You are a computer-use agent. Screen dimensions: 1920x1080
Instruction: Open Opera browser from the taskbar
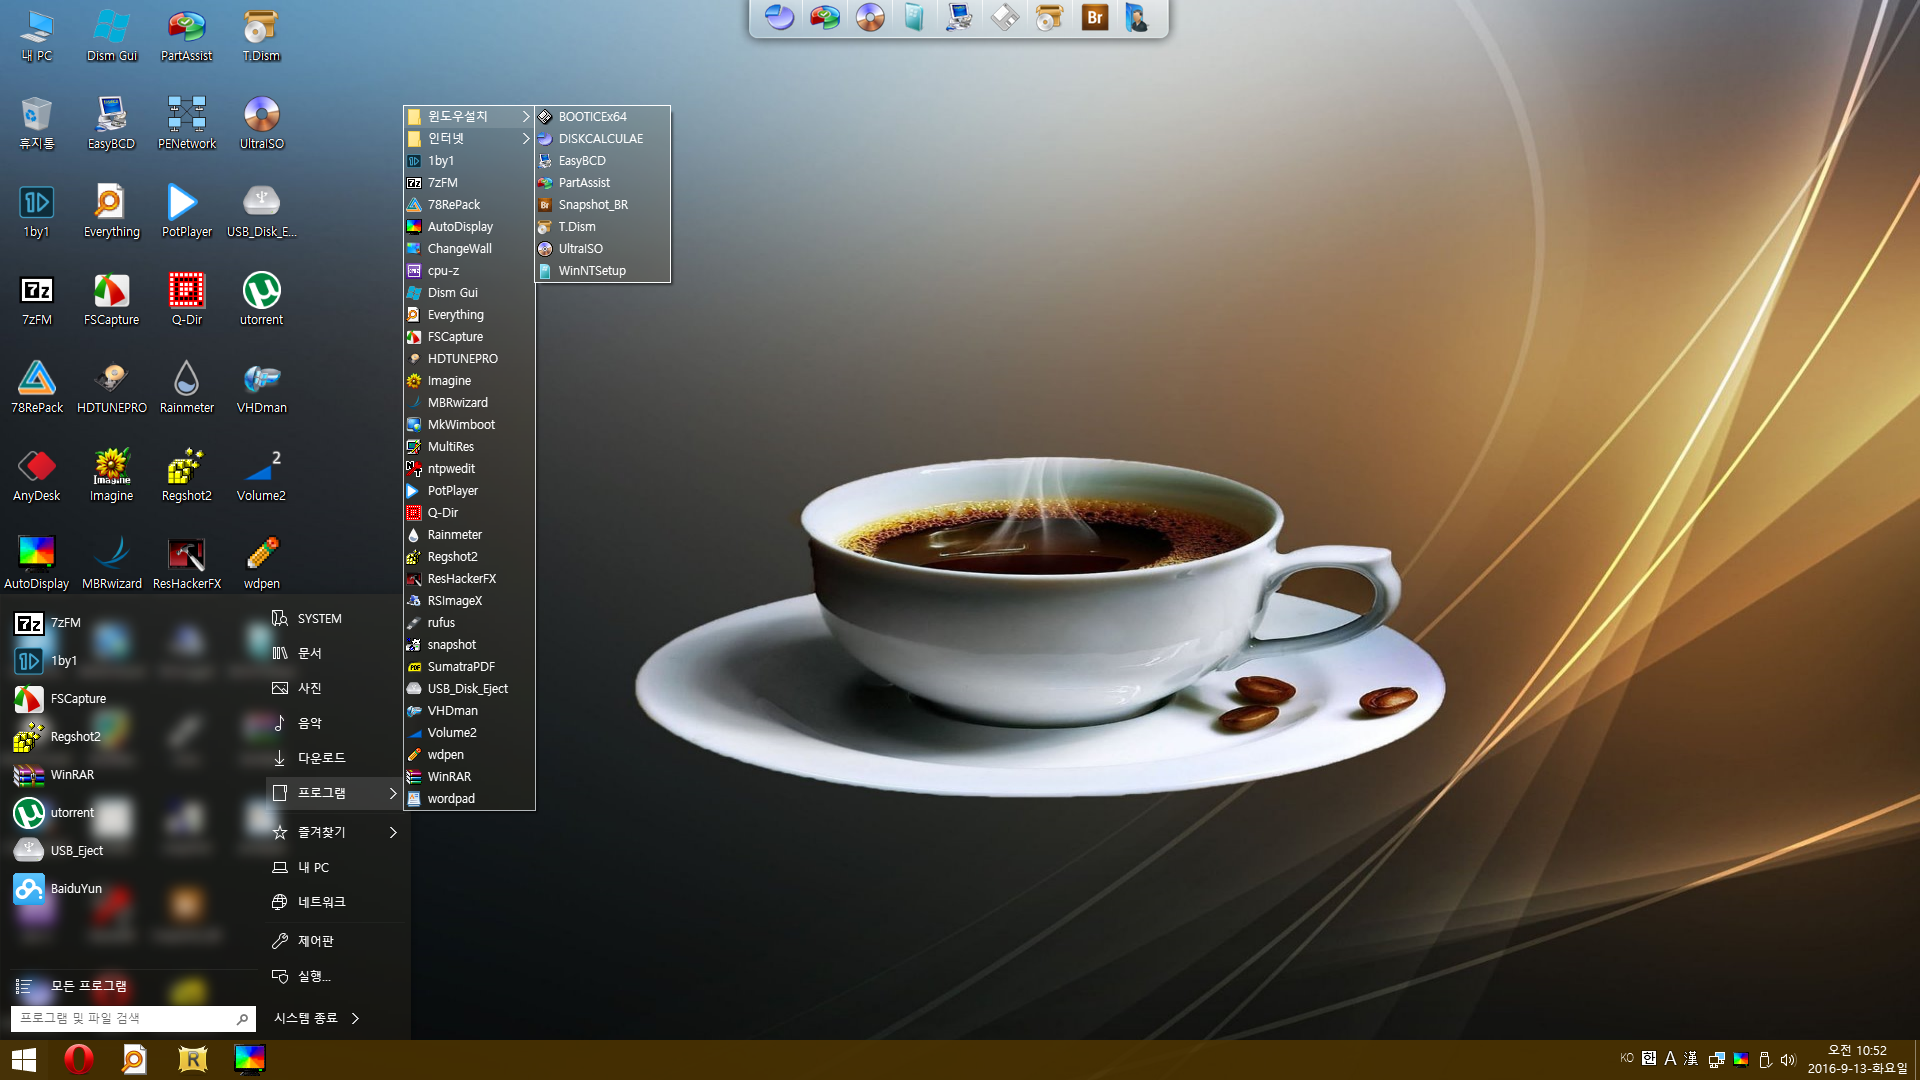(x=79, y=1059)
